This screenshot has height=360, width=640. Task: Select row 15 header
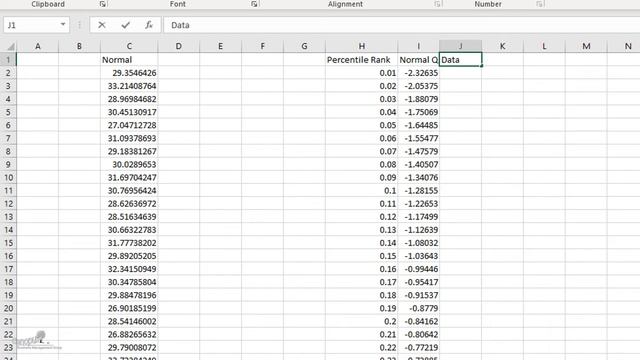pos(8,242)
